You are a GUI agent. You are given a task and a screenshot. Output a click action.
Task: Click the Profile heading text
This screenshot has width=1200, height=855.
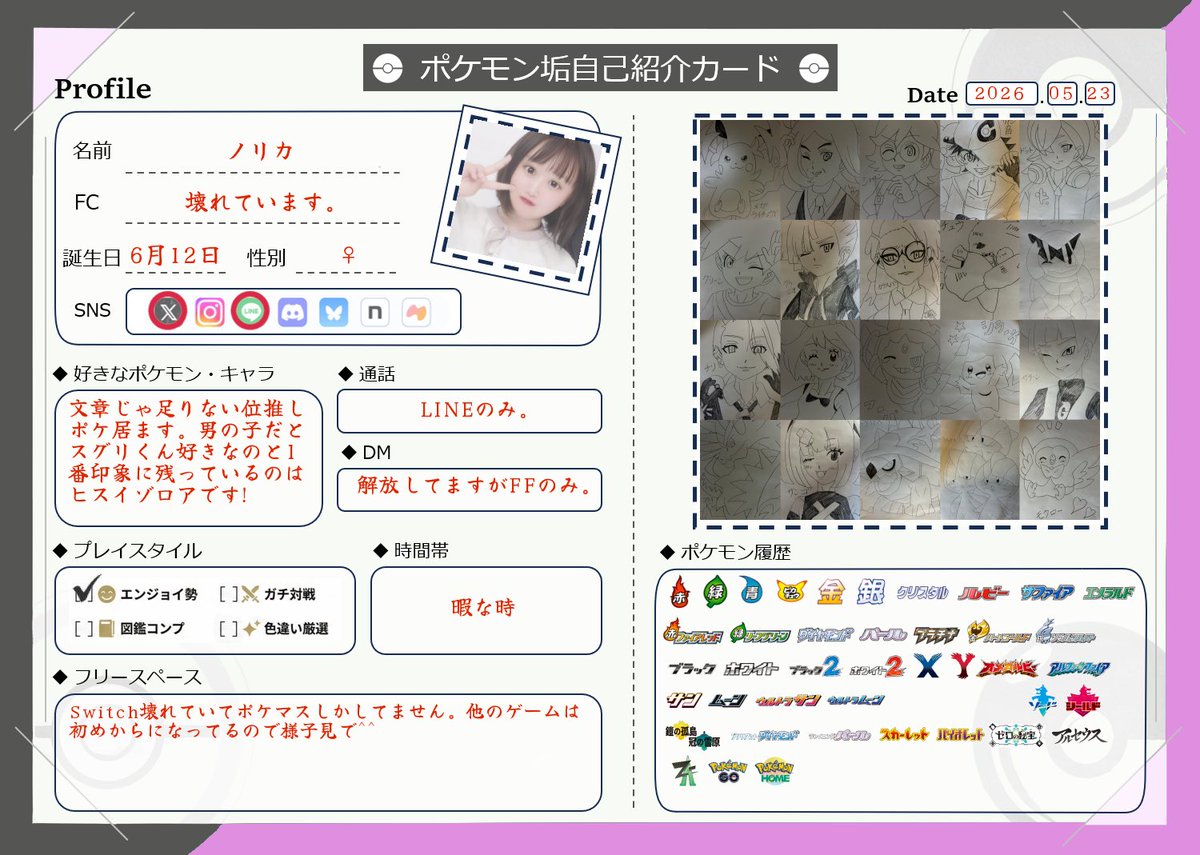coord(103,89)
